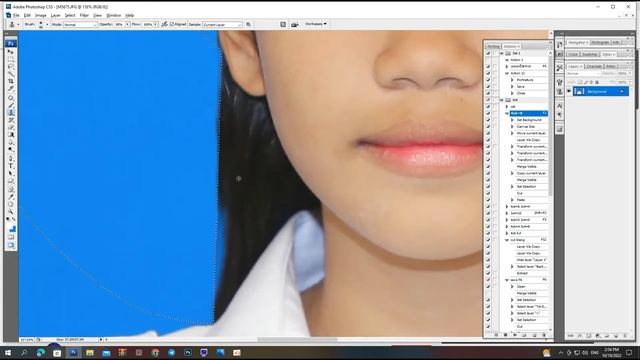Open Telegram from the taskbar

[171, 353]
